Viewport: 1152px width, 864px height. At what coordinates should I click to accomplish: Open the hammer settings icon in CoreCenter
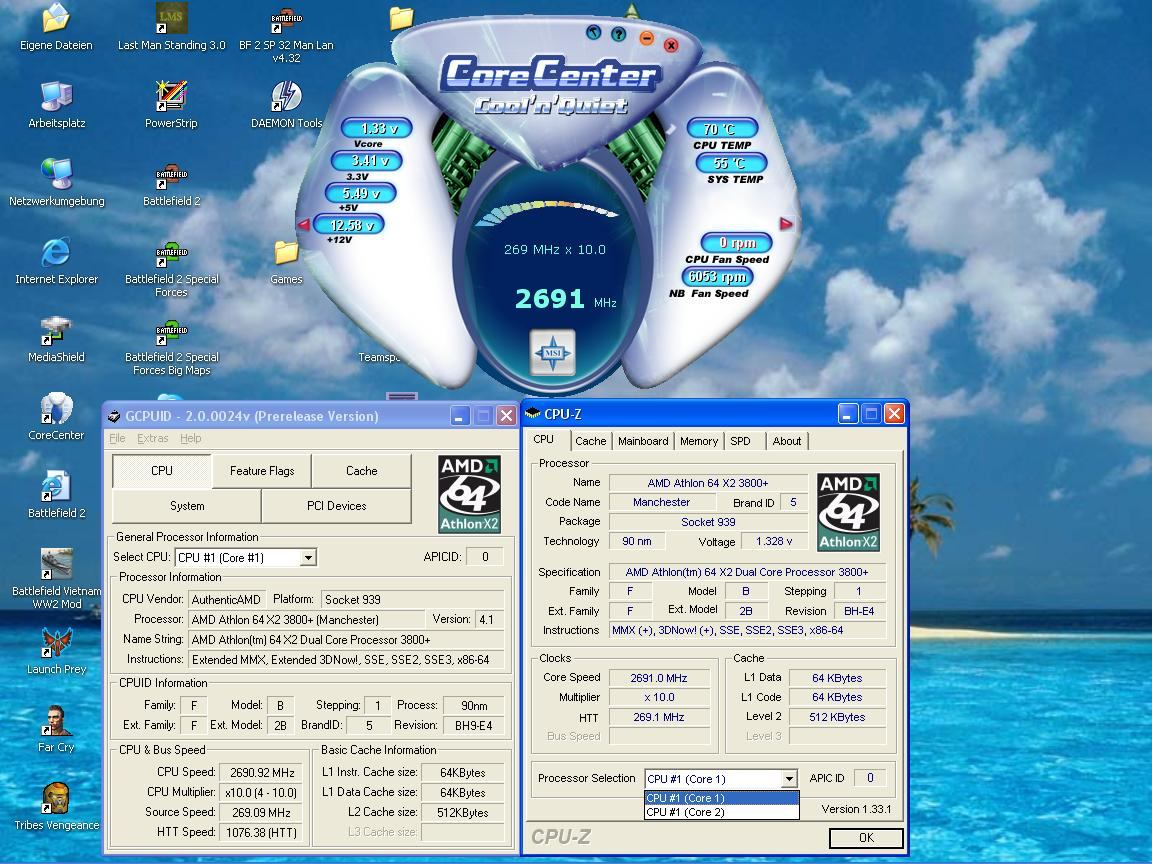594,32
